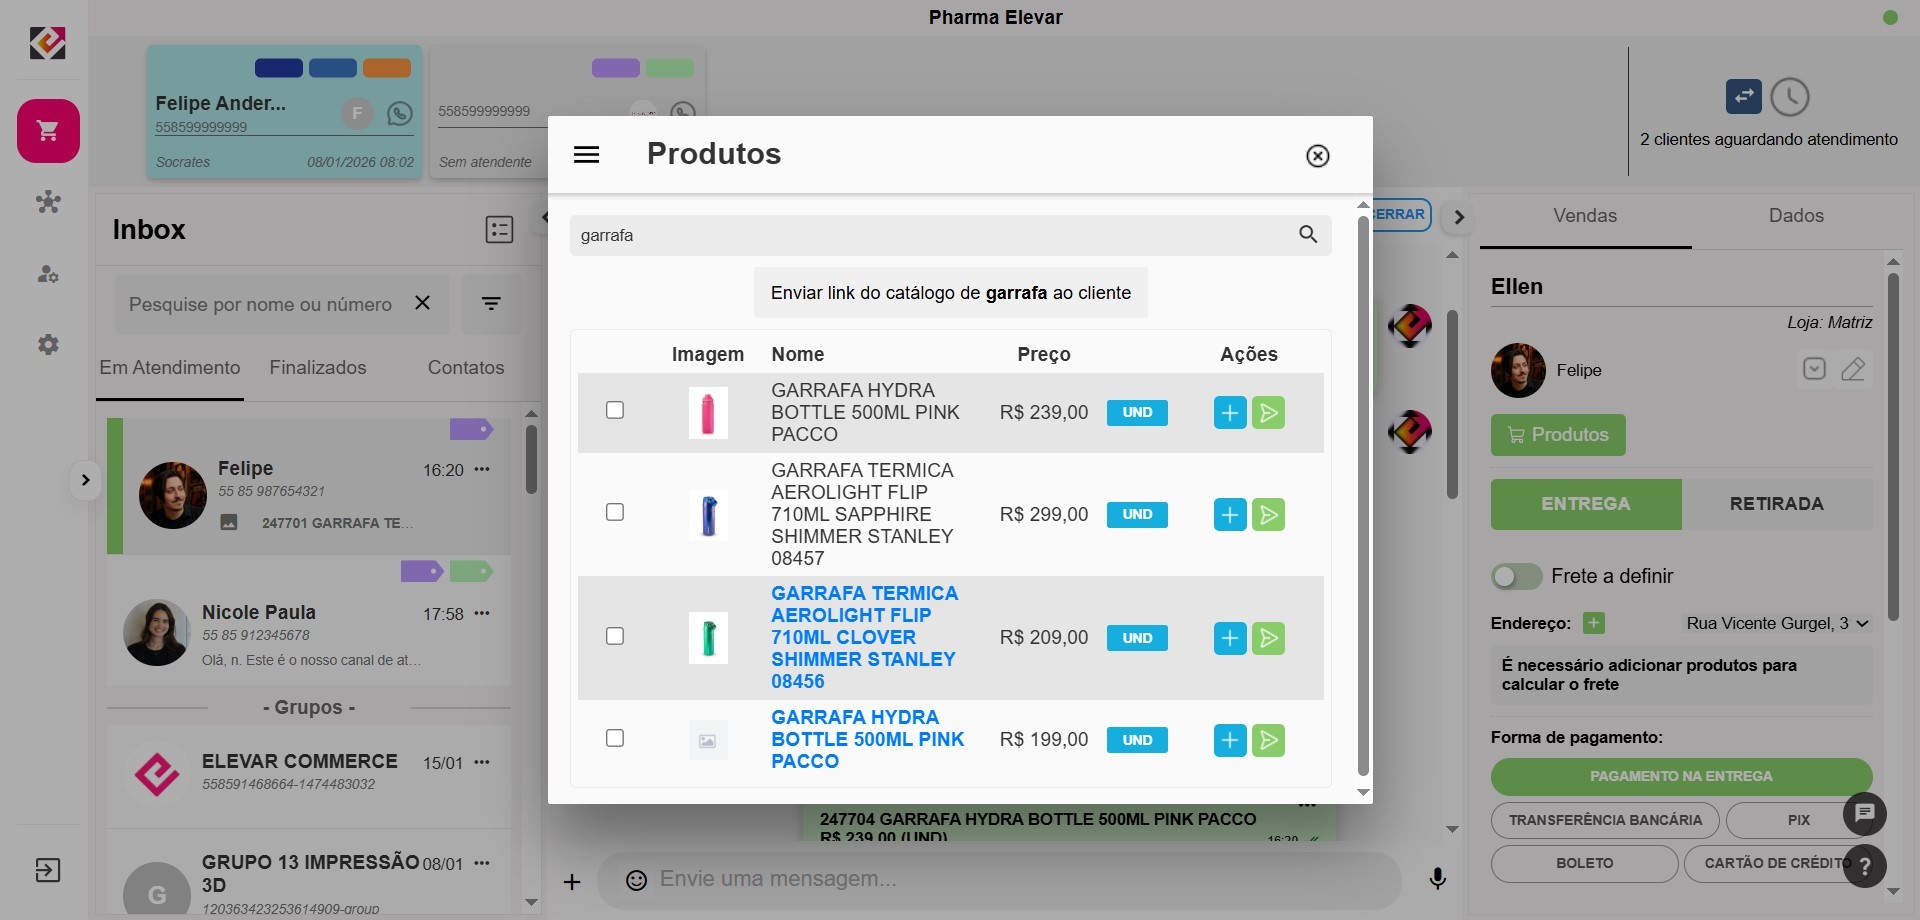Image resolution: width=1920 pixels, height=920 pixels.
Task: Expand the left sidebar with chevron
Action: (85, 480)
